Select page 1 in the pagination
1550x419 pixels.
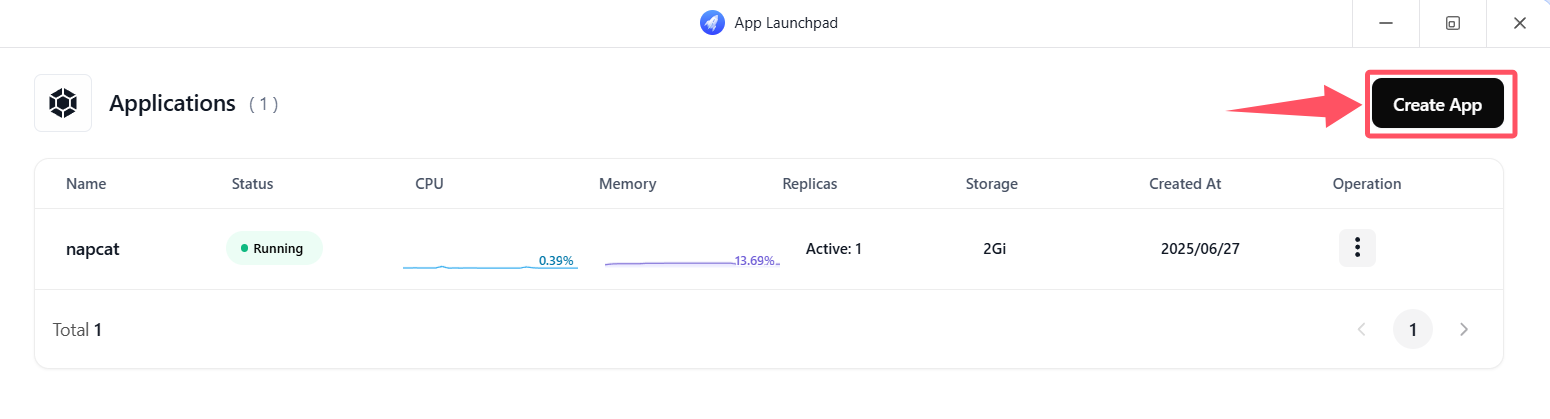(1413, 329)
